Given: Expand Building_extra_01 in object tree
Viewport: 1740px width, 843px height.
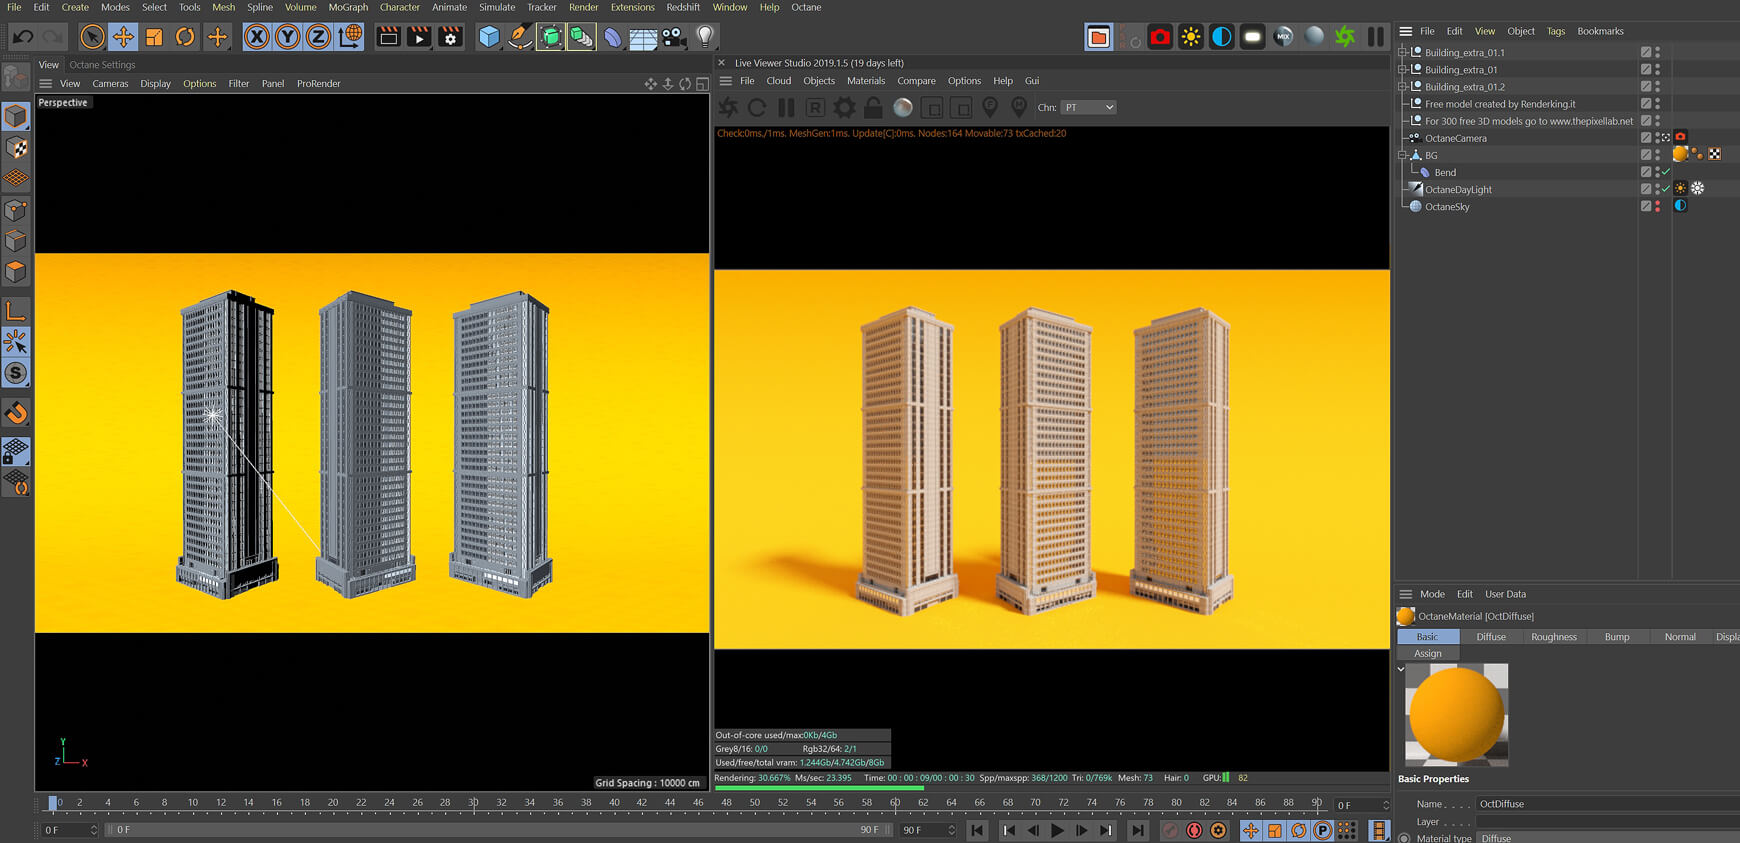Looking at the screenshot, I should 1402,69.
